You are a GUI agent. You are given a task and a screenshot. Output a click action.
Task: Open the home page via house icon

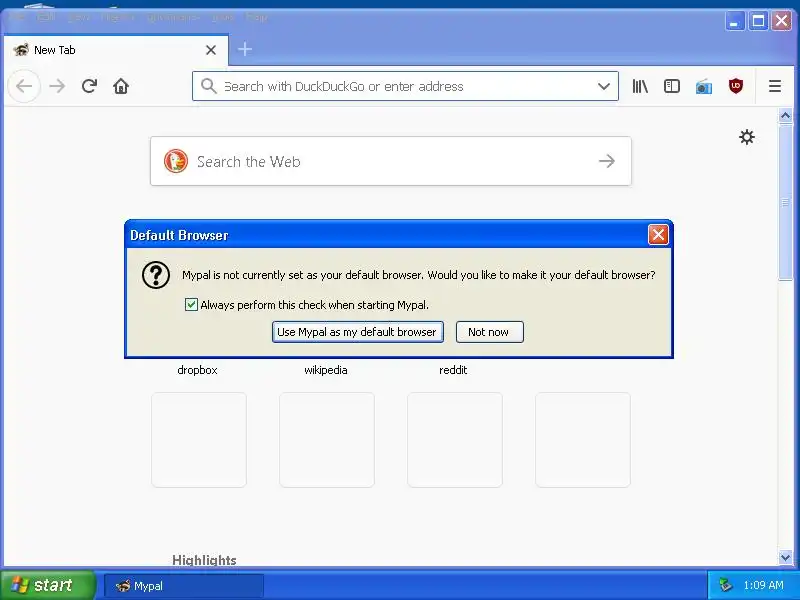click(x=121, y=86)
